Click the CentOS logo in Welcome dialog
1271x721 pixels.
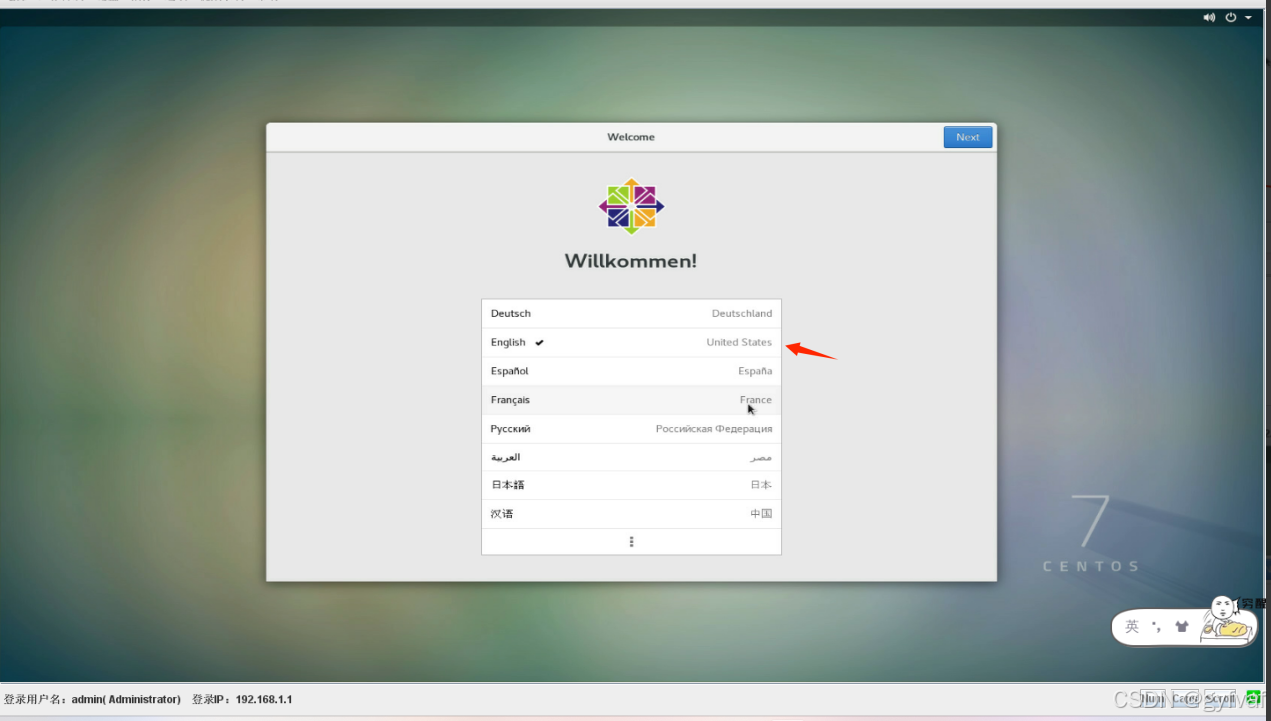631,207
